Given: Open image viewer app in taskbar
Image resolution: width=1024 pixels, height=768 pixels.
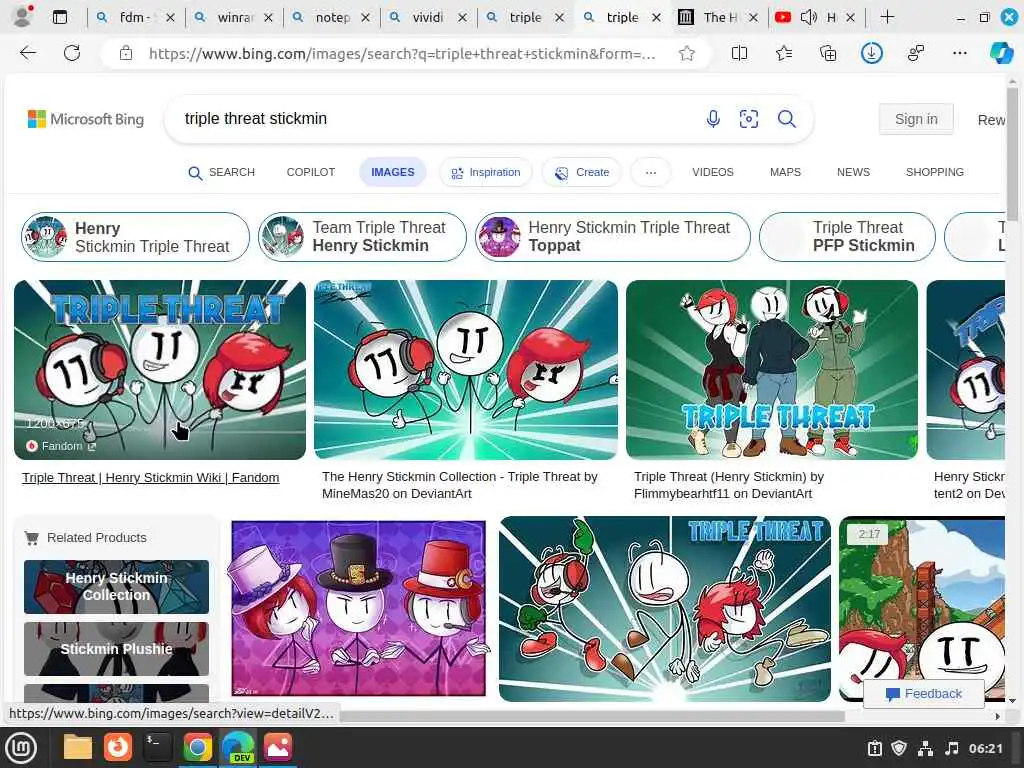Looking at the screenshot, I should tap(278, 747).
